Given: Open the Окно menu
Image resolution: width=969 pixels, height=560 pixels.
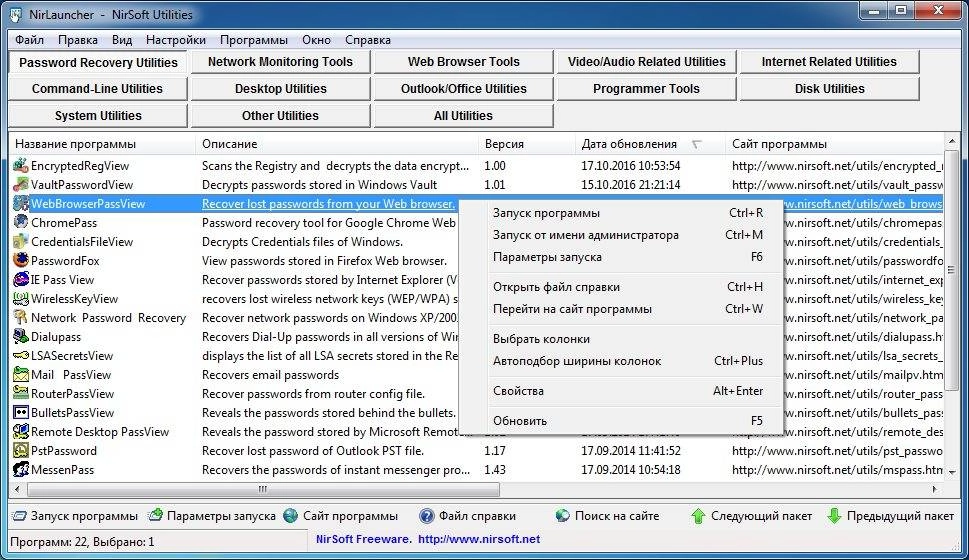Looking at the screenshot, I should coord(316,40).
